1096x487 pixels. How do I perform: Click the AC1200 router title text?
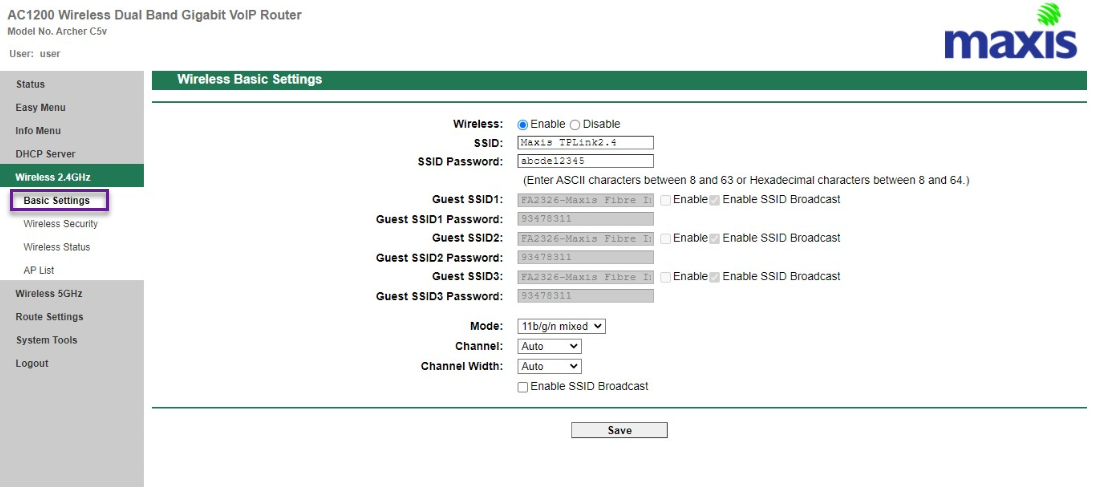pyautogui.click(x=154, y=15)
